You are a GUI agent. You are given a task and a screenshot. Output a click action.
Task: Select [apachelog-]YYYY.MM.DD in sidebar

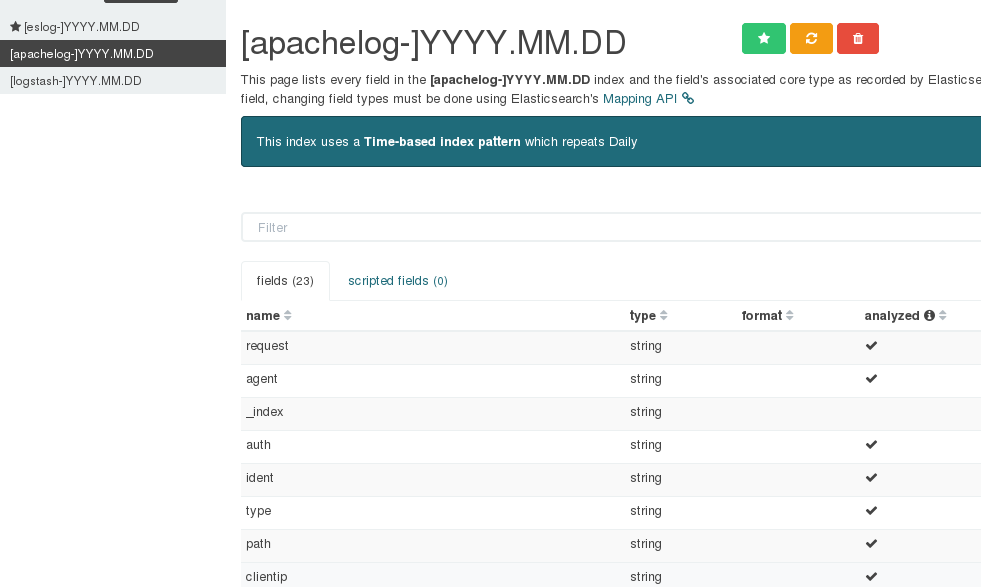coord(113,54)
